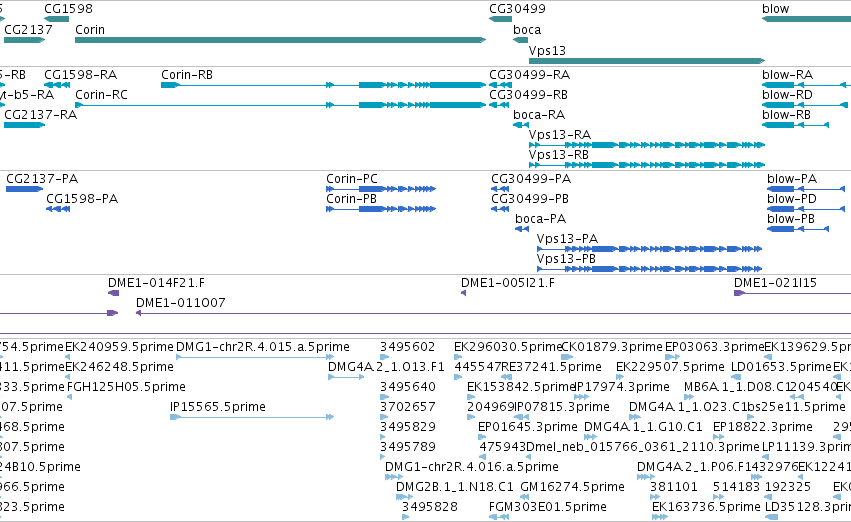Viewport: 851px width, 522px height.
Task: Click the Vps13-PB protein label
Action: point(566,259)
